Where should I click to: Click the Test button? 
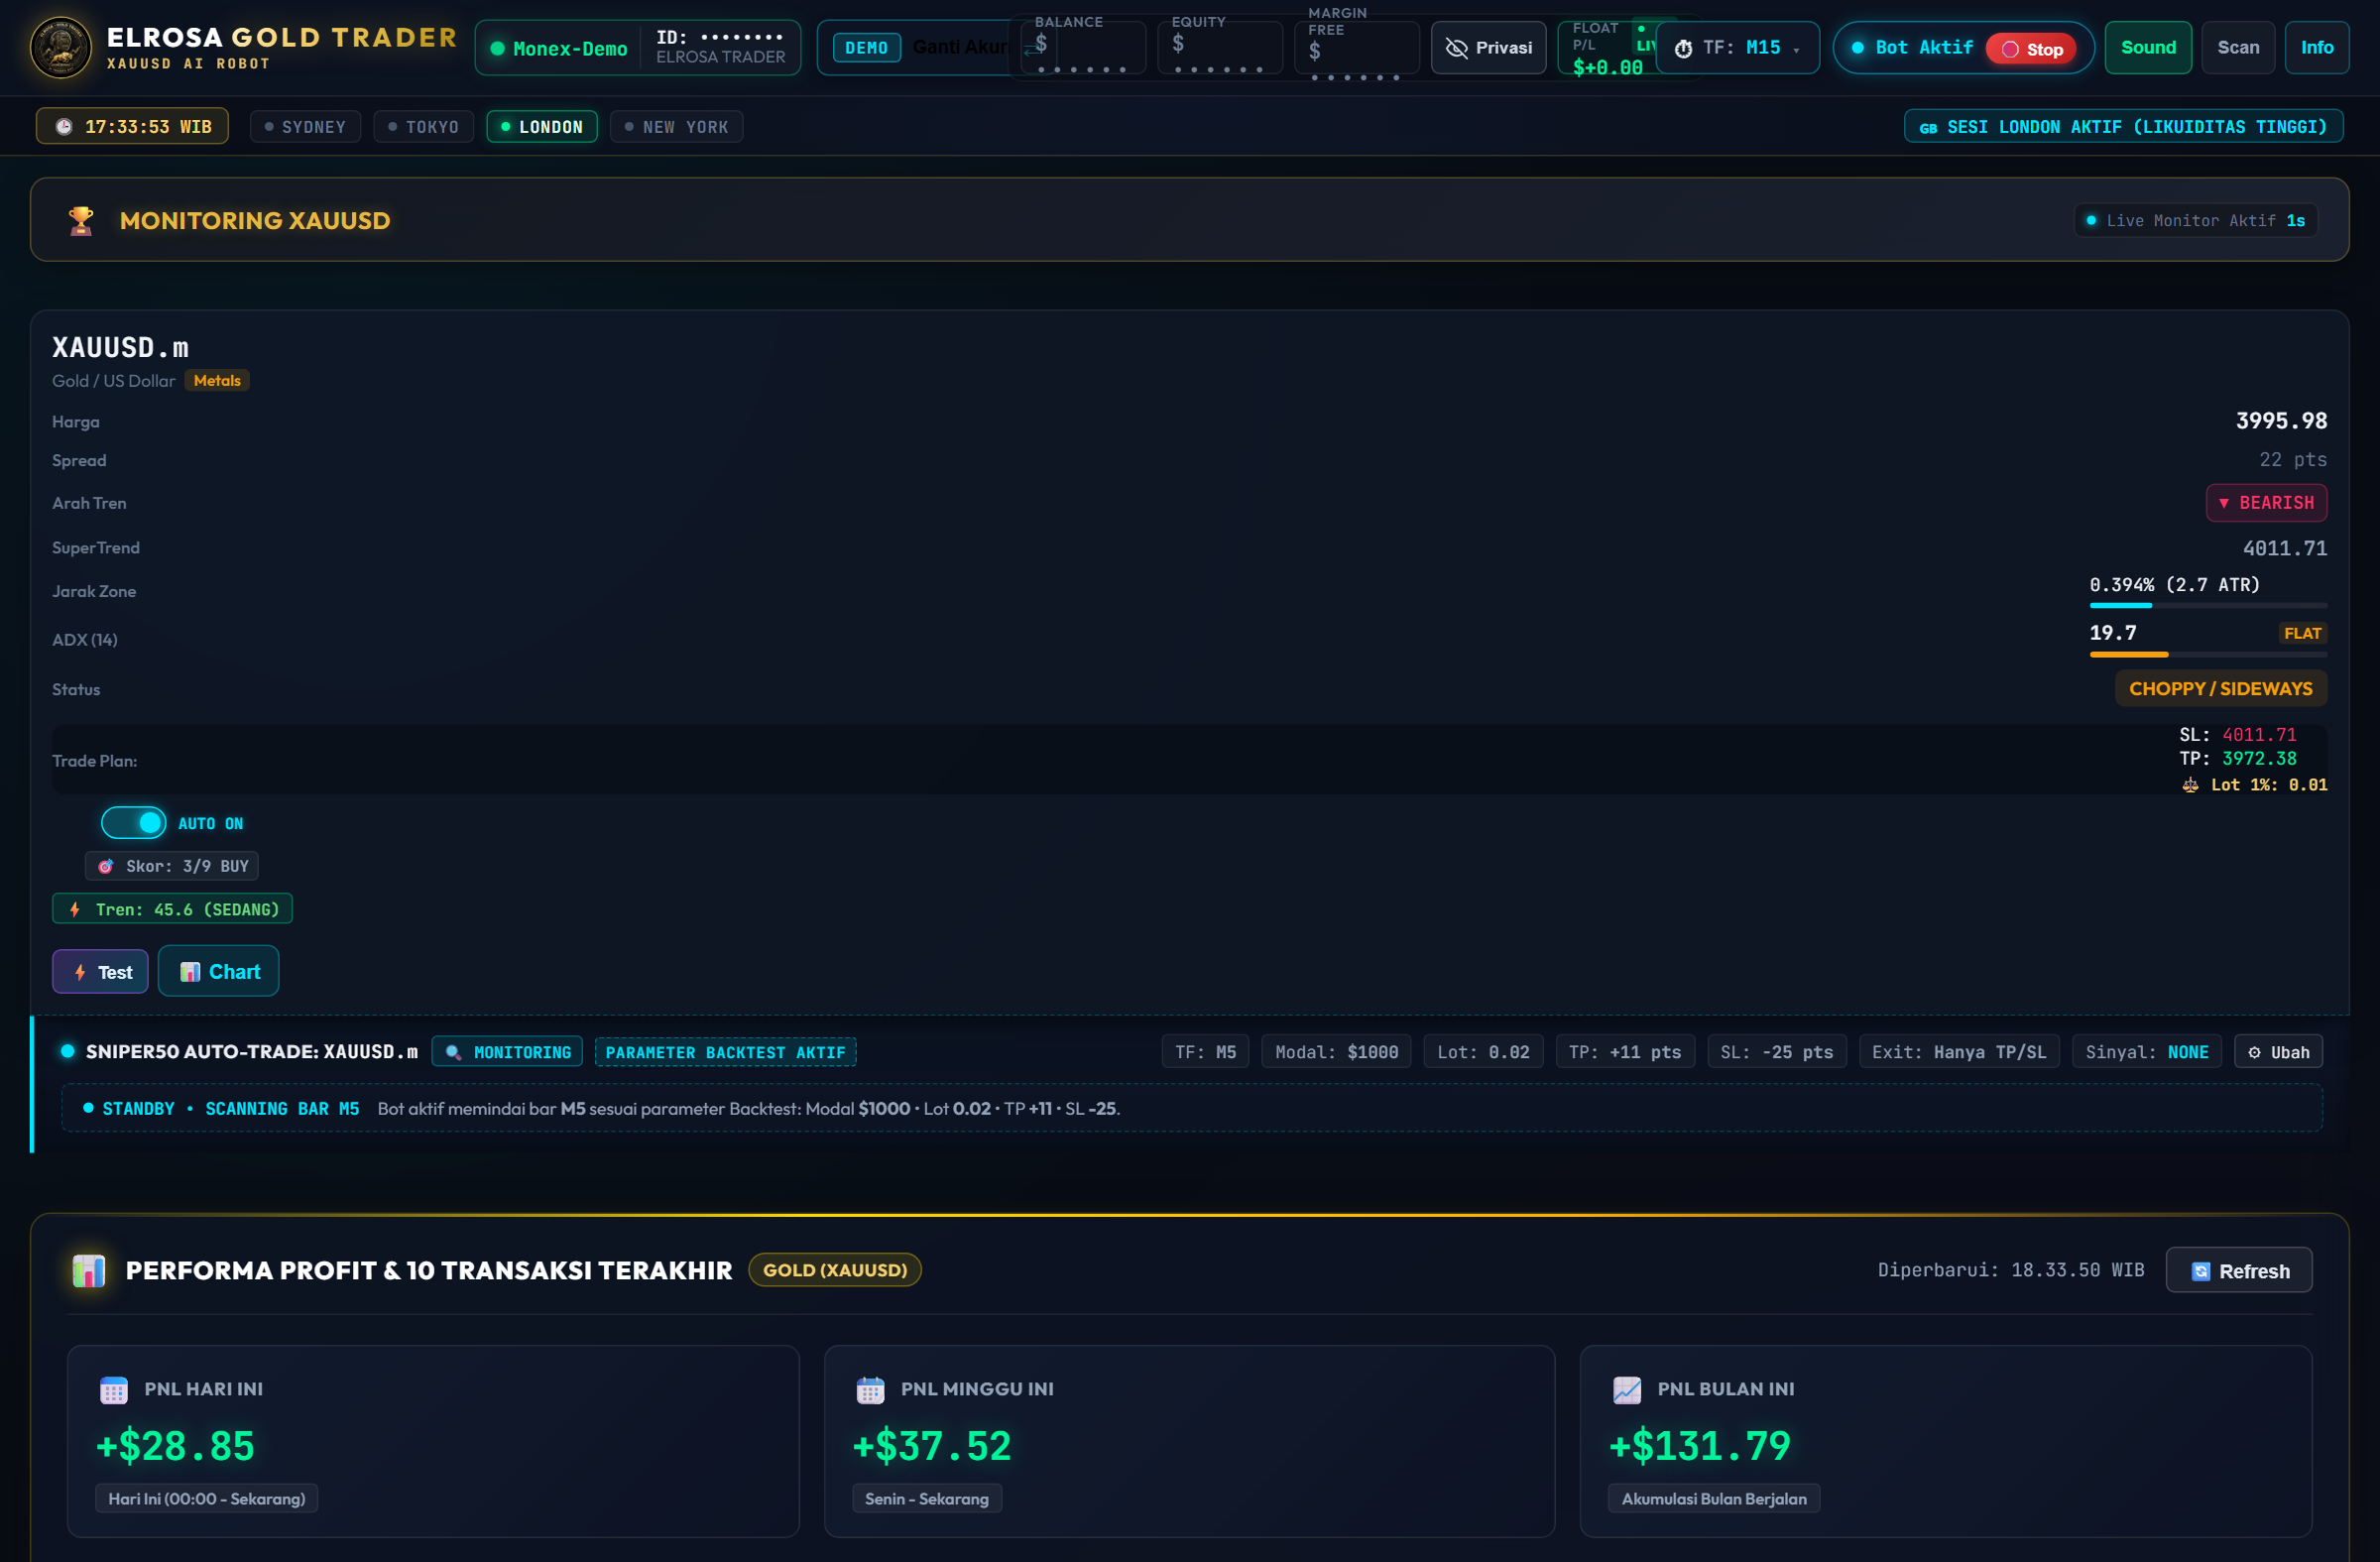coord(100,972)
